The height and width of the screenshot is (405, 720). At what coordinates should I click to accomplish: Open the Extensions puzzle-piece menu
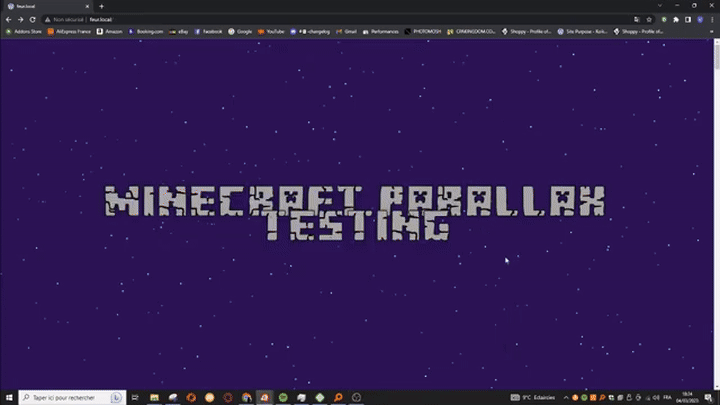coord(676,20)
